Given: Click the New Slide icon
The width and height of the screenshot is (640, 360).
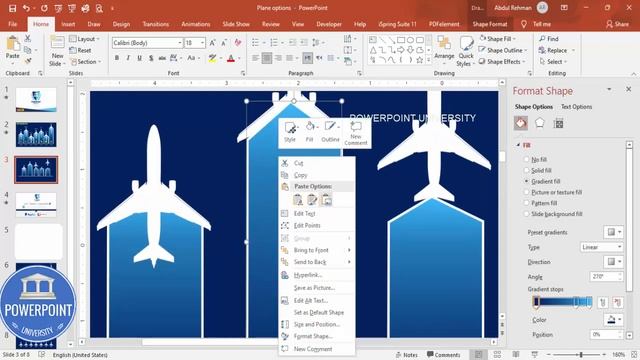Looking at the screenshot, I should coord(57,42).
